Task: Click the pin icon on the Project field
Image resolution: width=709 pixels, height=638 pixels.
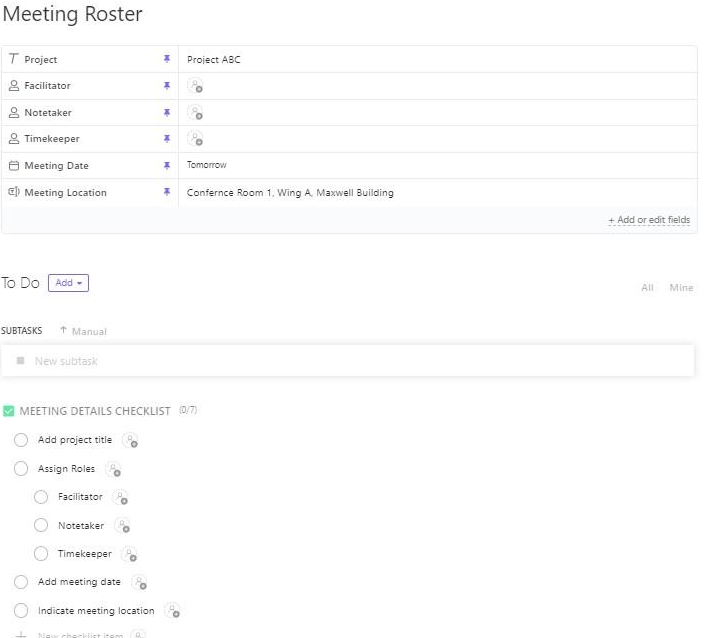Action: 167,59
